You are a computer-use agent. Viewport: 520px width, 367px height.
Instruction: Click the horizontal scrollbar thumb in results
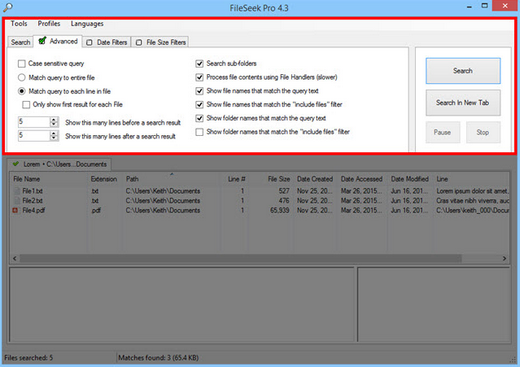[x=241, y=258]
